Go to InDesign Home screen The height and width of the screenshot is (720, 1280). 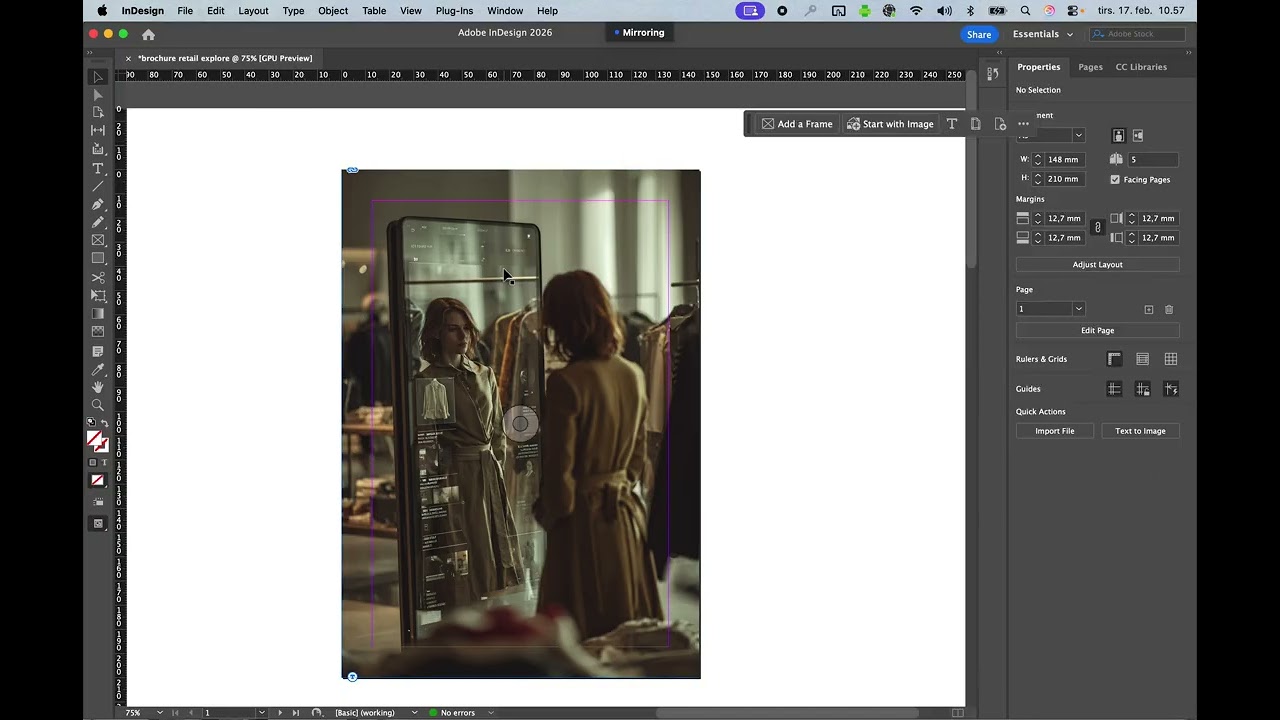coord(148,34)
